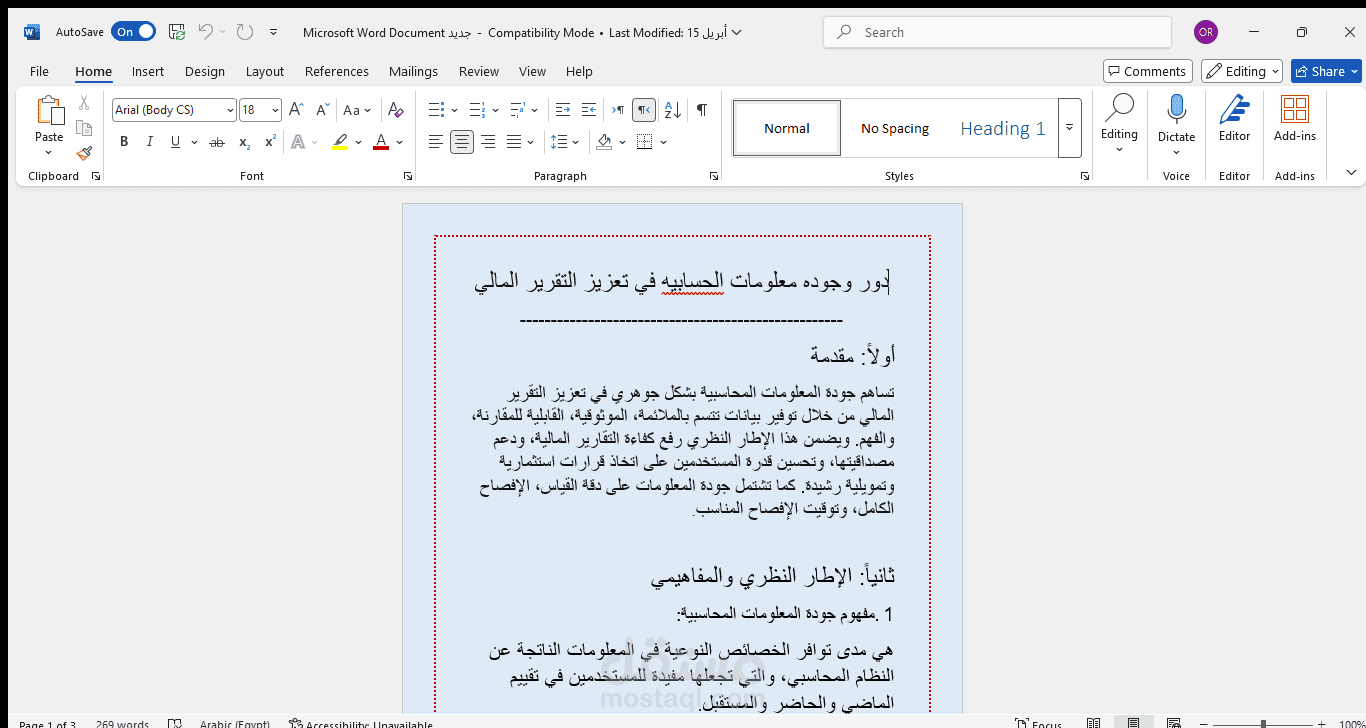The height and width of the screenshot is (728, 1366).
Task: Shrink font size with the smaller A icon
Action: coord(322,110)
